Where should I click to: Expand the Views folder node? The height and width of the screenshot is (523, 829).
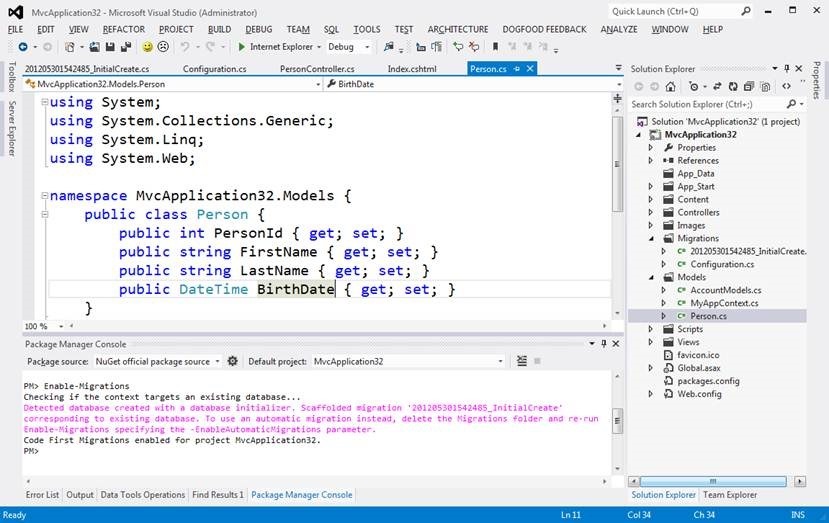[x=651, y=342]
